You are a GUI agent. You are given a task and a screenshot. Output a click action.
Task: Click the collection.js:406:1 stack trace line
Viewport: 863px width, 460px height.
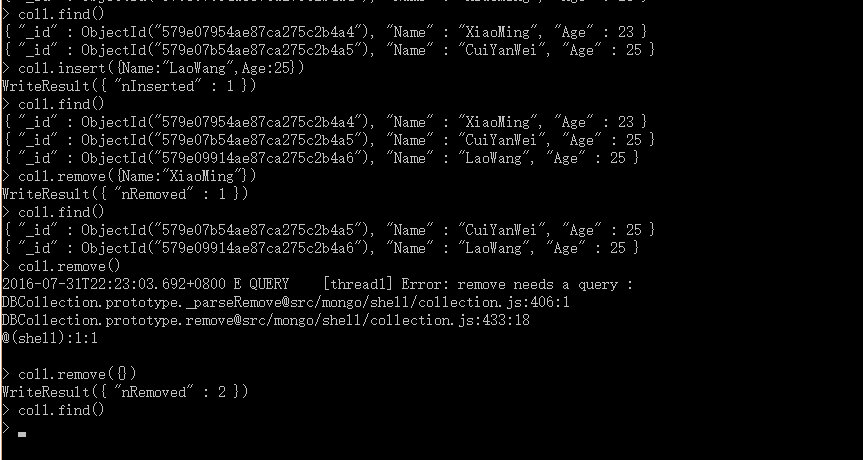pyautogui.click(x=286, y=302)
